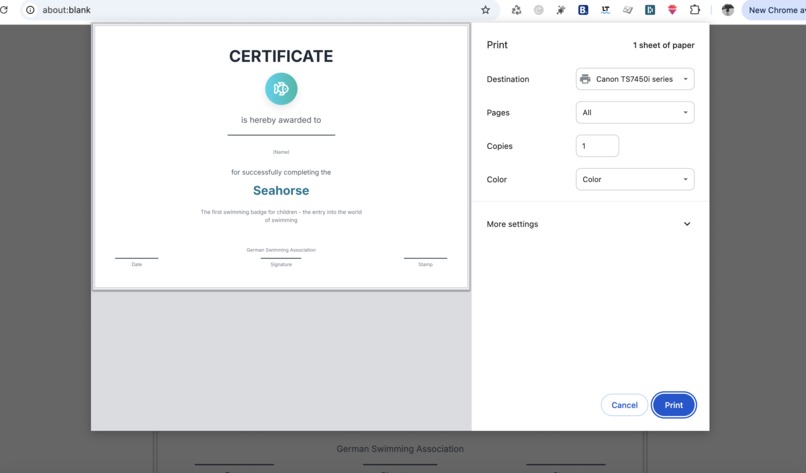Click the dark plug-shaped extension icon

561,10
